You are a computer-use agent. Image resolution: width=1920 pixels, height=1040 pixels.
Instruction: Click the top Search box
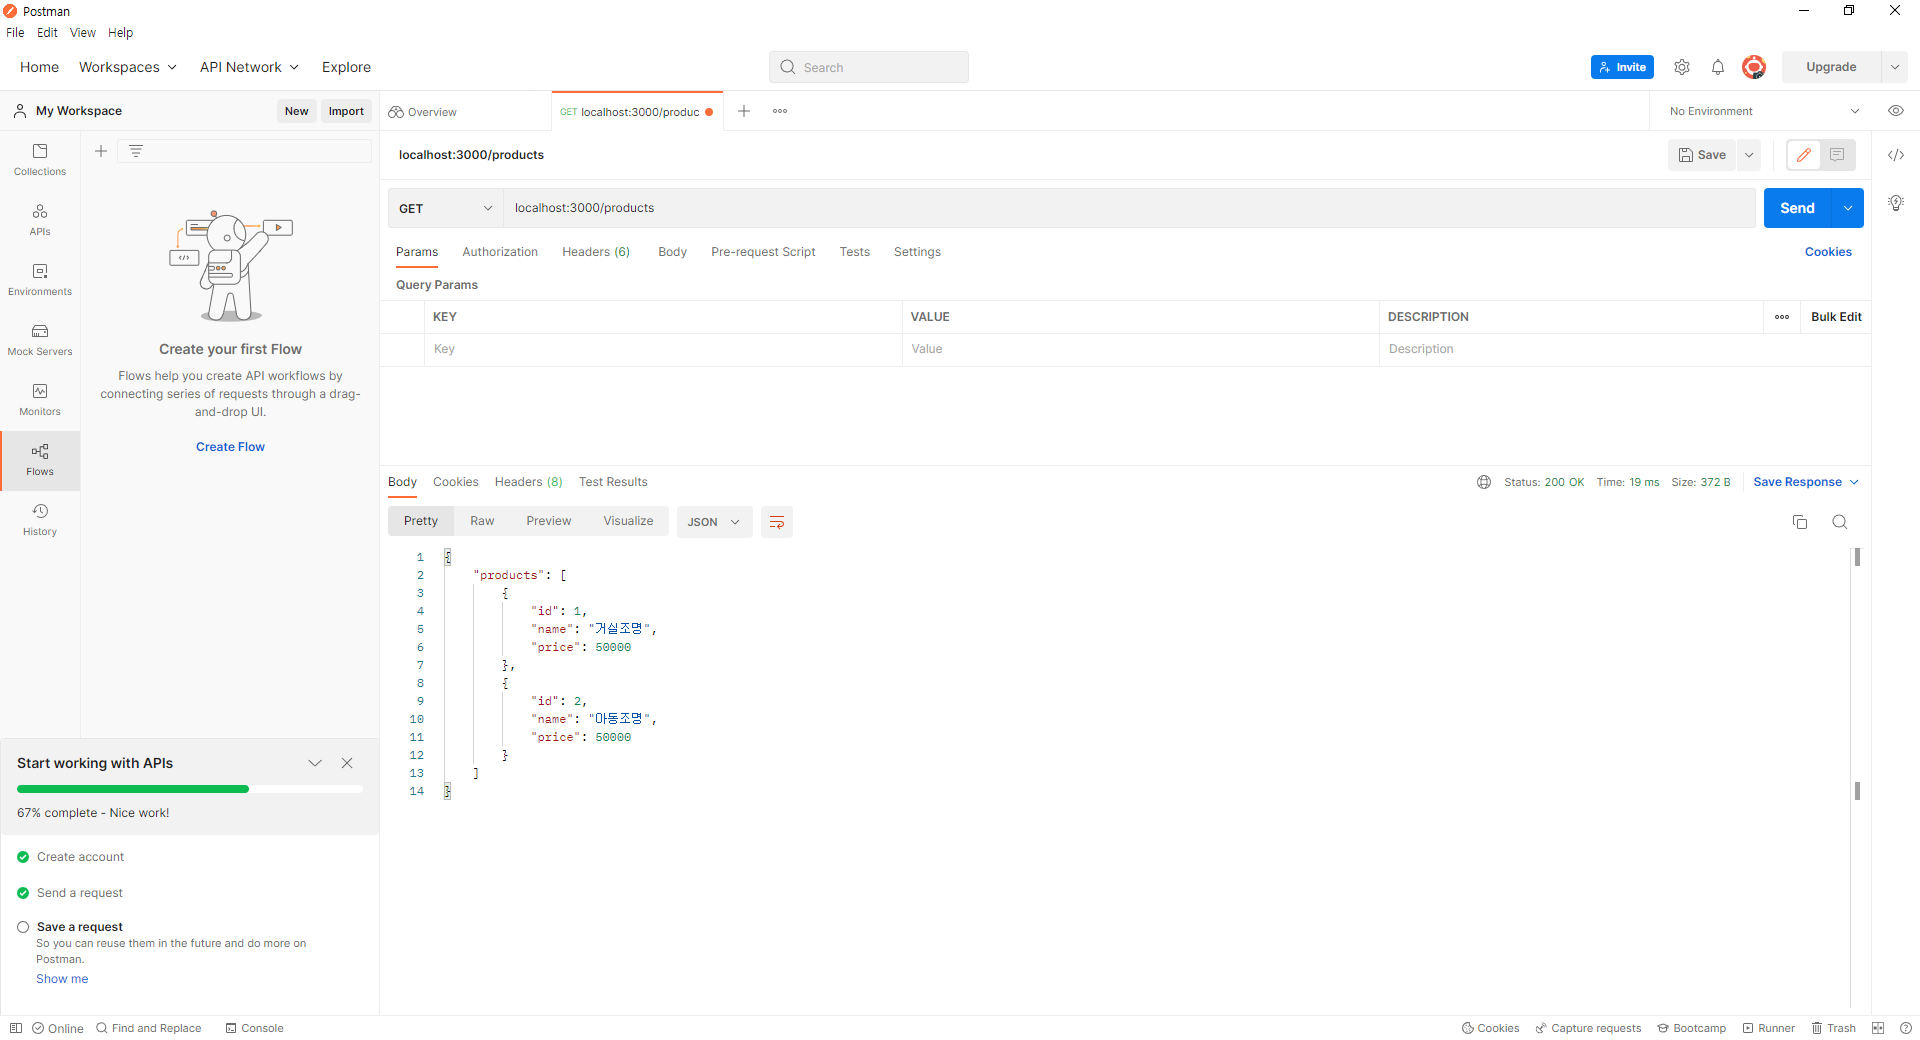coord(869,67)
